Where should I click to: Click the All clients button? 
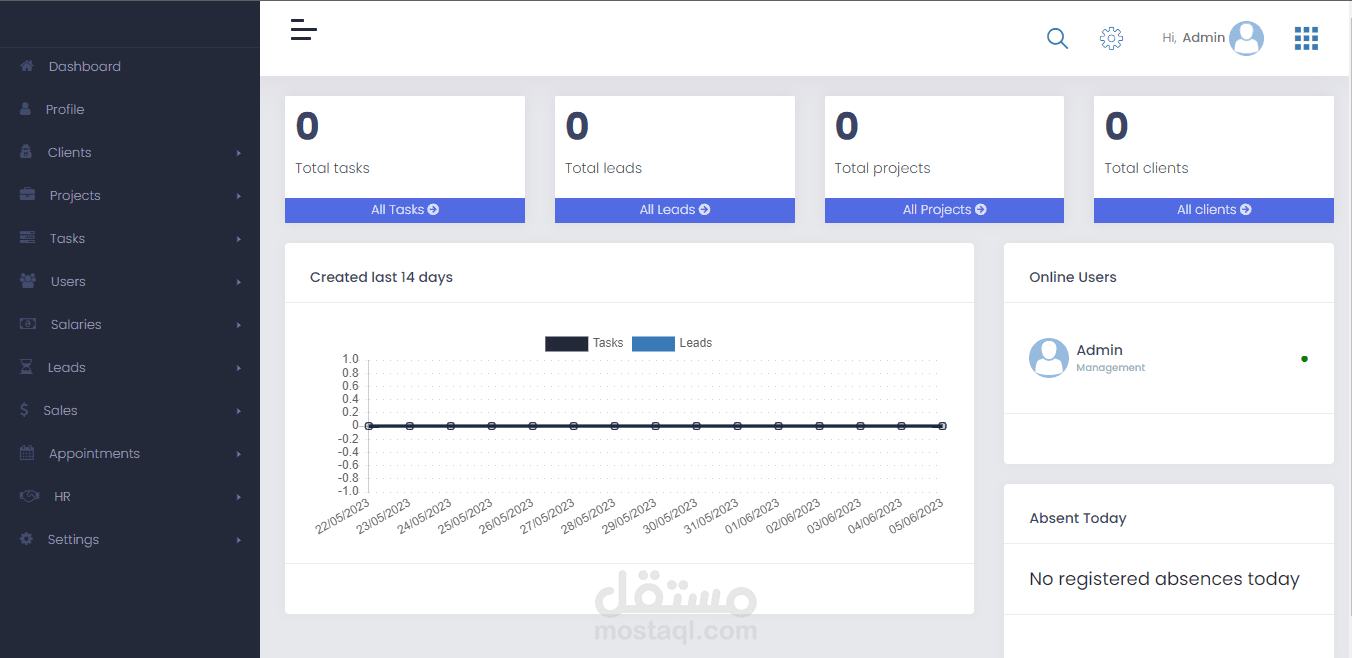(1214, 210)
